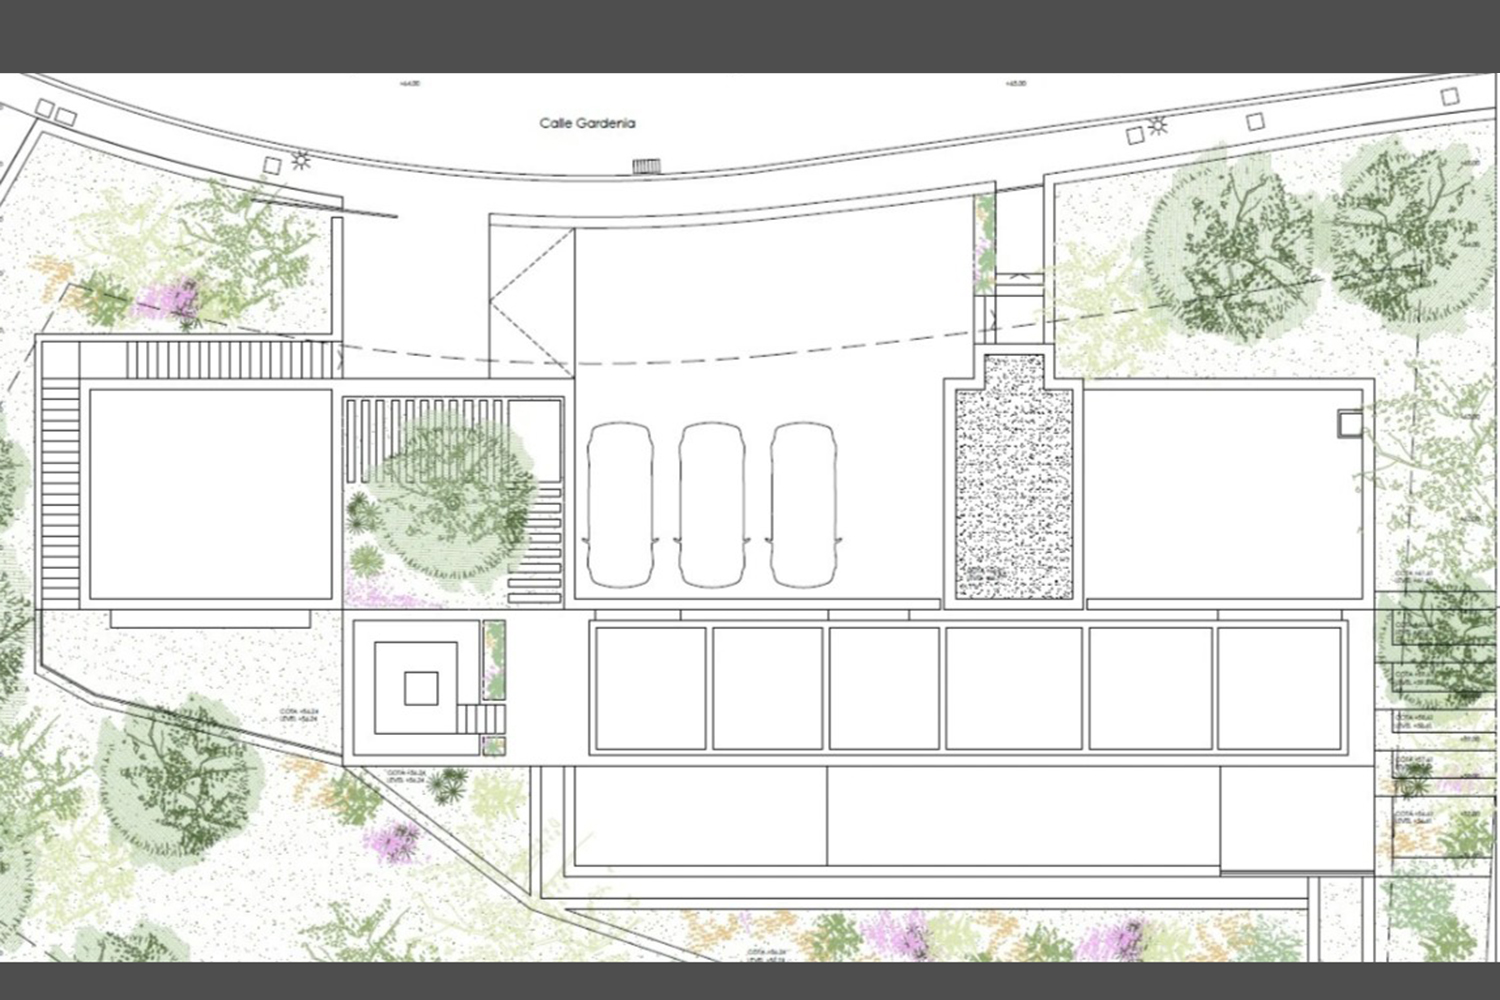Click the +64.00 elevation label

point(409,84)
